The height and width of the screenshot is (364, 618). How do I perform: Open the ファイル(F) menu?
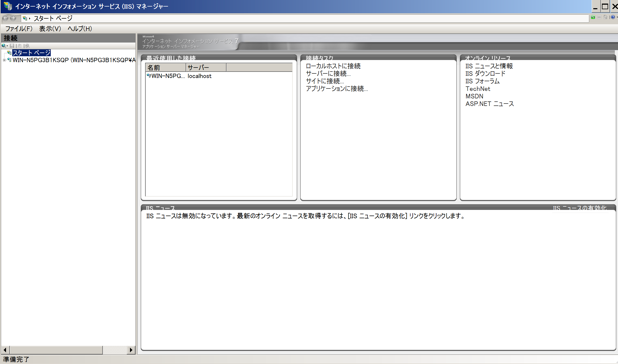click(19, 29)
